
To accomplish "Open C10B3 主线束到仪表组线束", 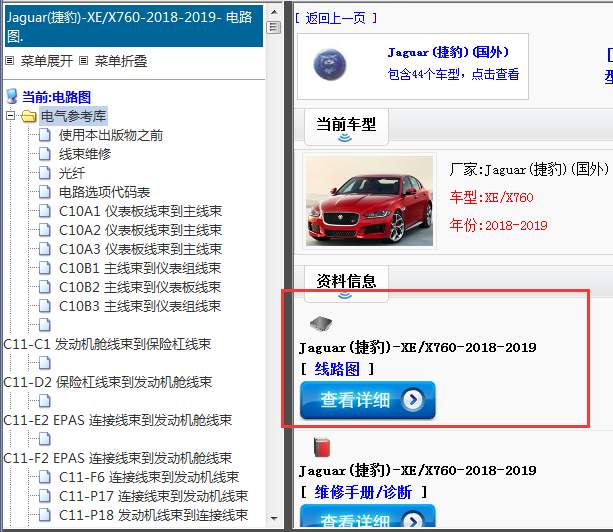I will [140, 306].
